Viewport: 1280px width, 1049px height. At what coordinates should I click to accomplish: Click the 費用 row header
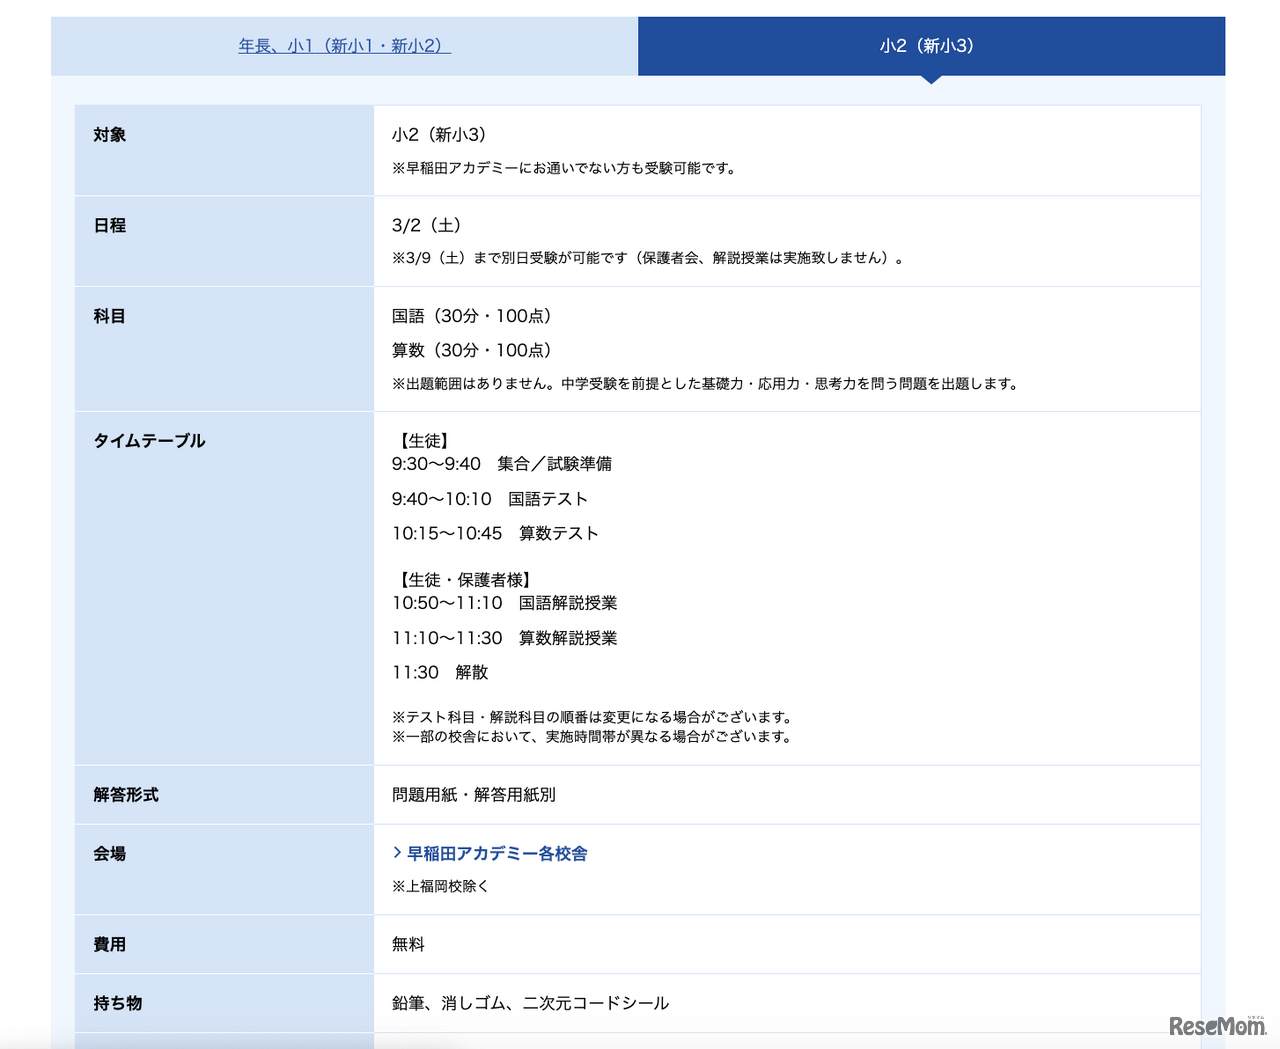tap(110, 944)
